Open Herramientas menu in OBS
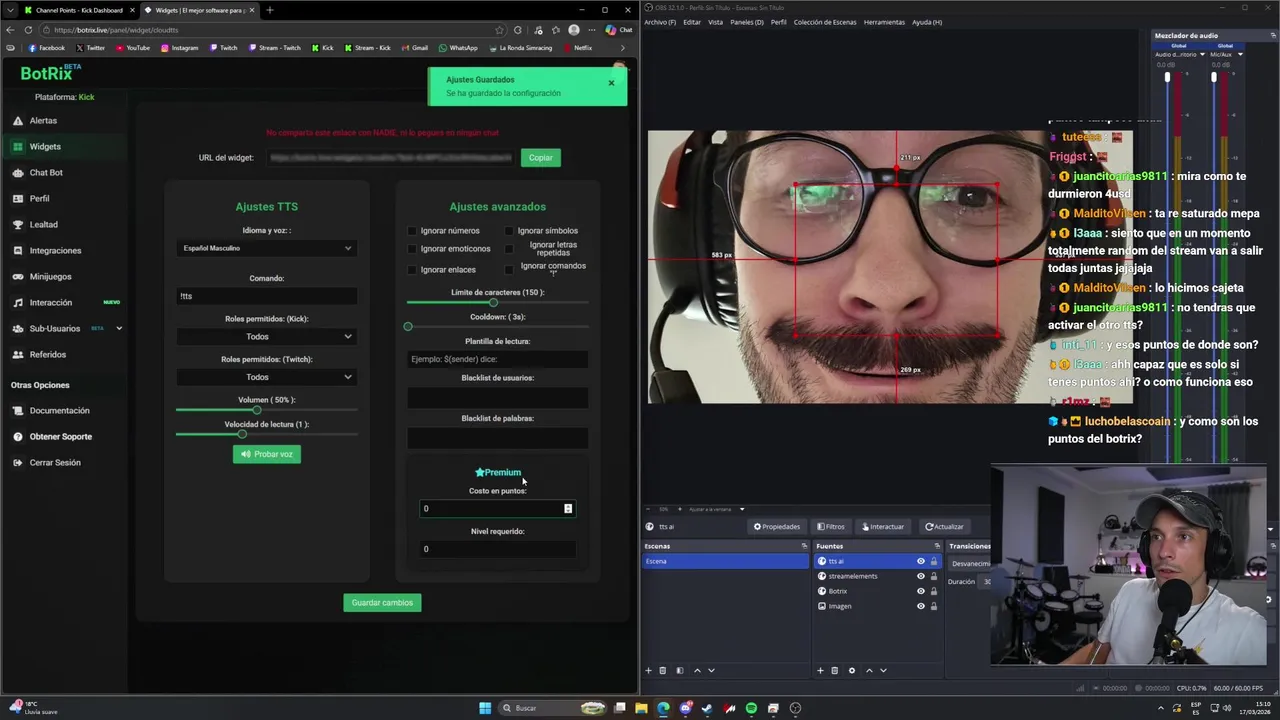Image resolution: width=1280 pixels, height=720 pixels. tap(884, 22)
